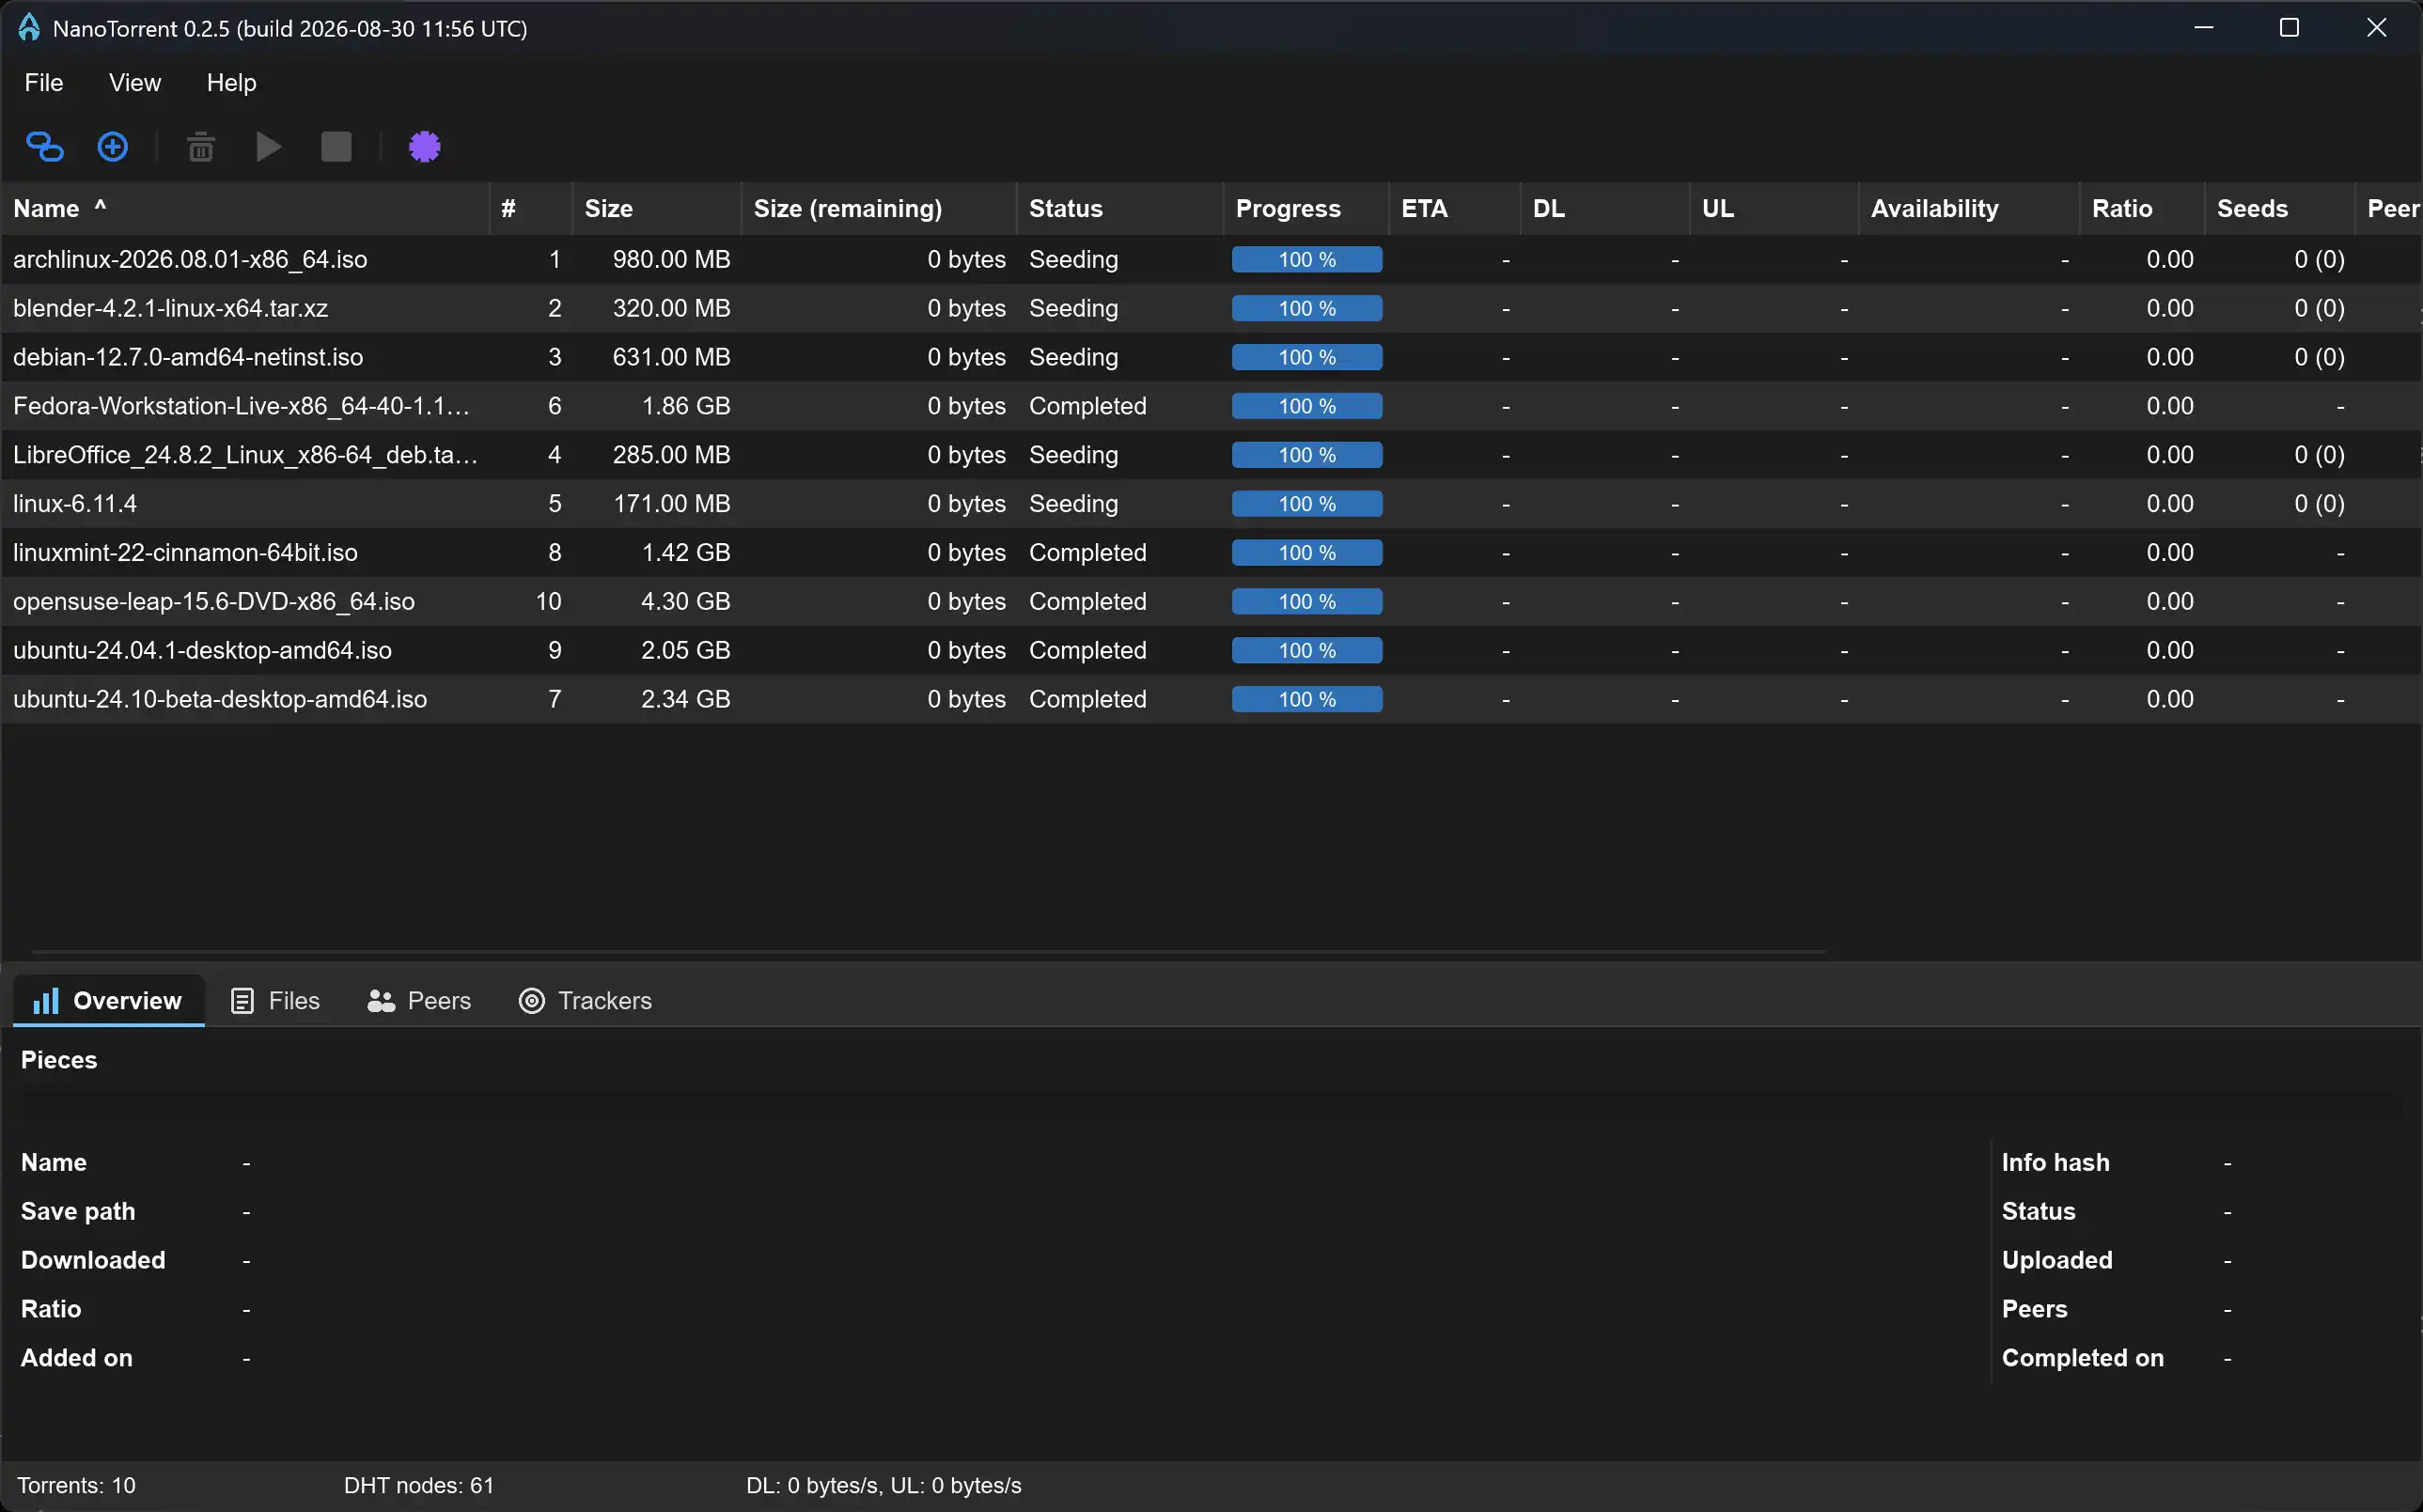Select the Overview tab
2423x1512 pixels.
pos(108,1001)
